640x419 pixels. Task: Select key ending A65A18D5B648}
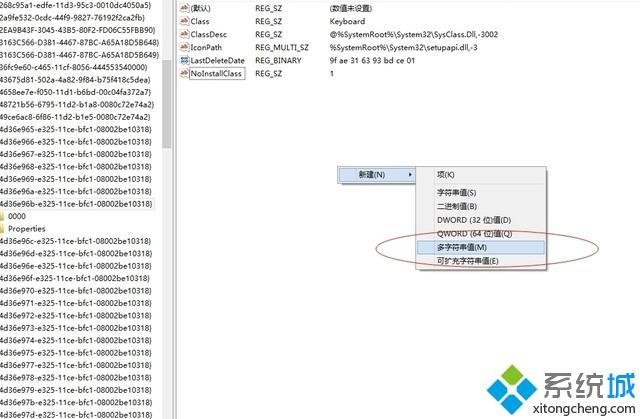pos(80,42)
